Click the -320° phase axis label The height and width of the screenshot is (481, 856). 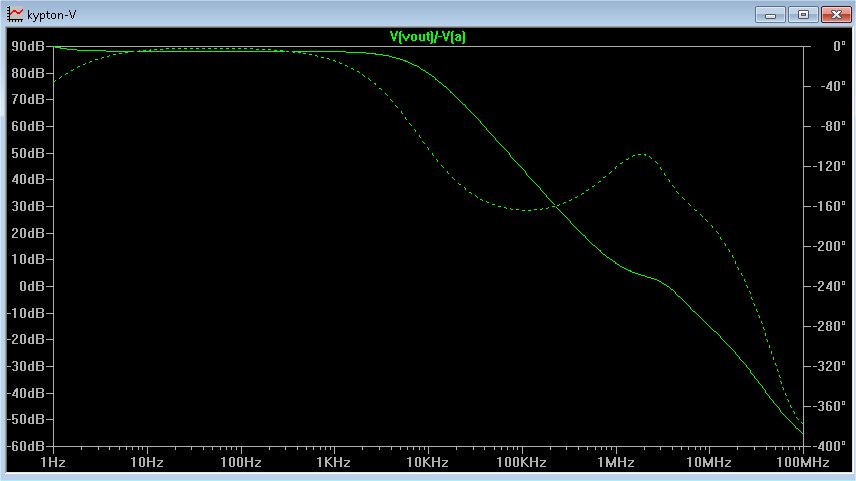pyautogui.click(x=829, y=366)
